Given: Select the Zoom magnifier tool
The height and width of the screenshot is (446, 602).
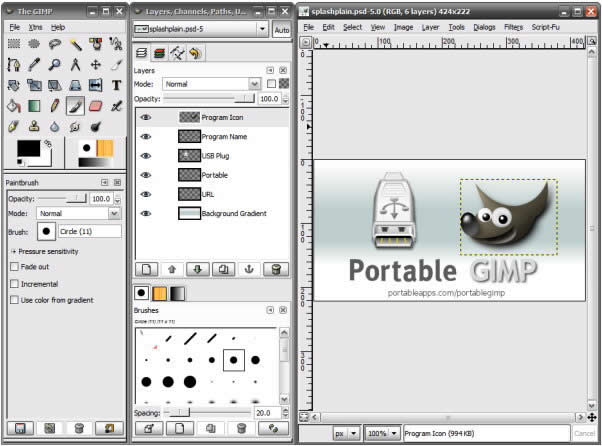Looking at the screenshot, I should [55, 64].
